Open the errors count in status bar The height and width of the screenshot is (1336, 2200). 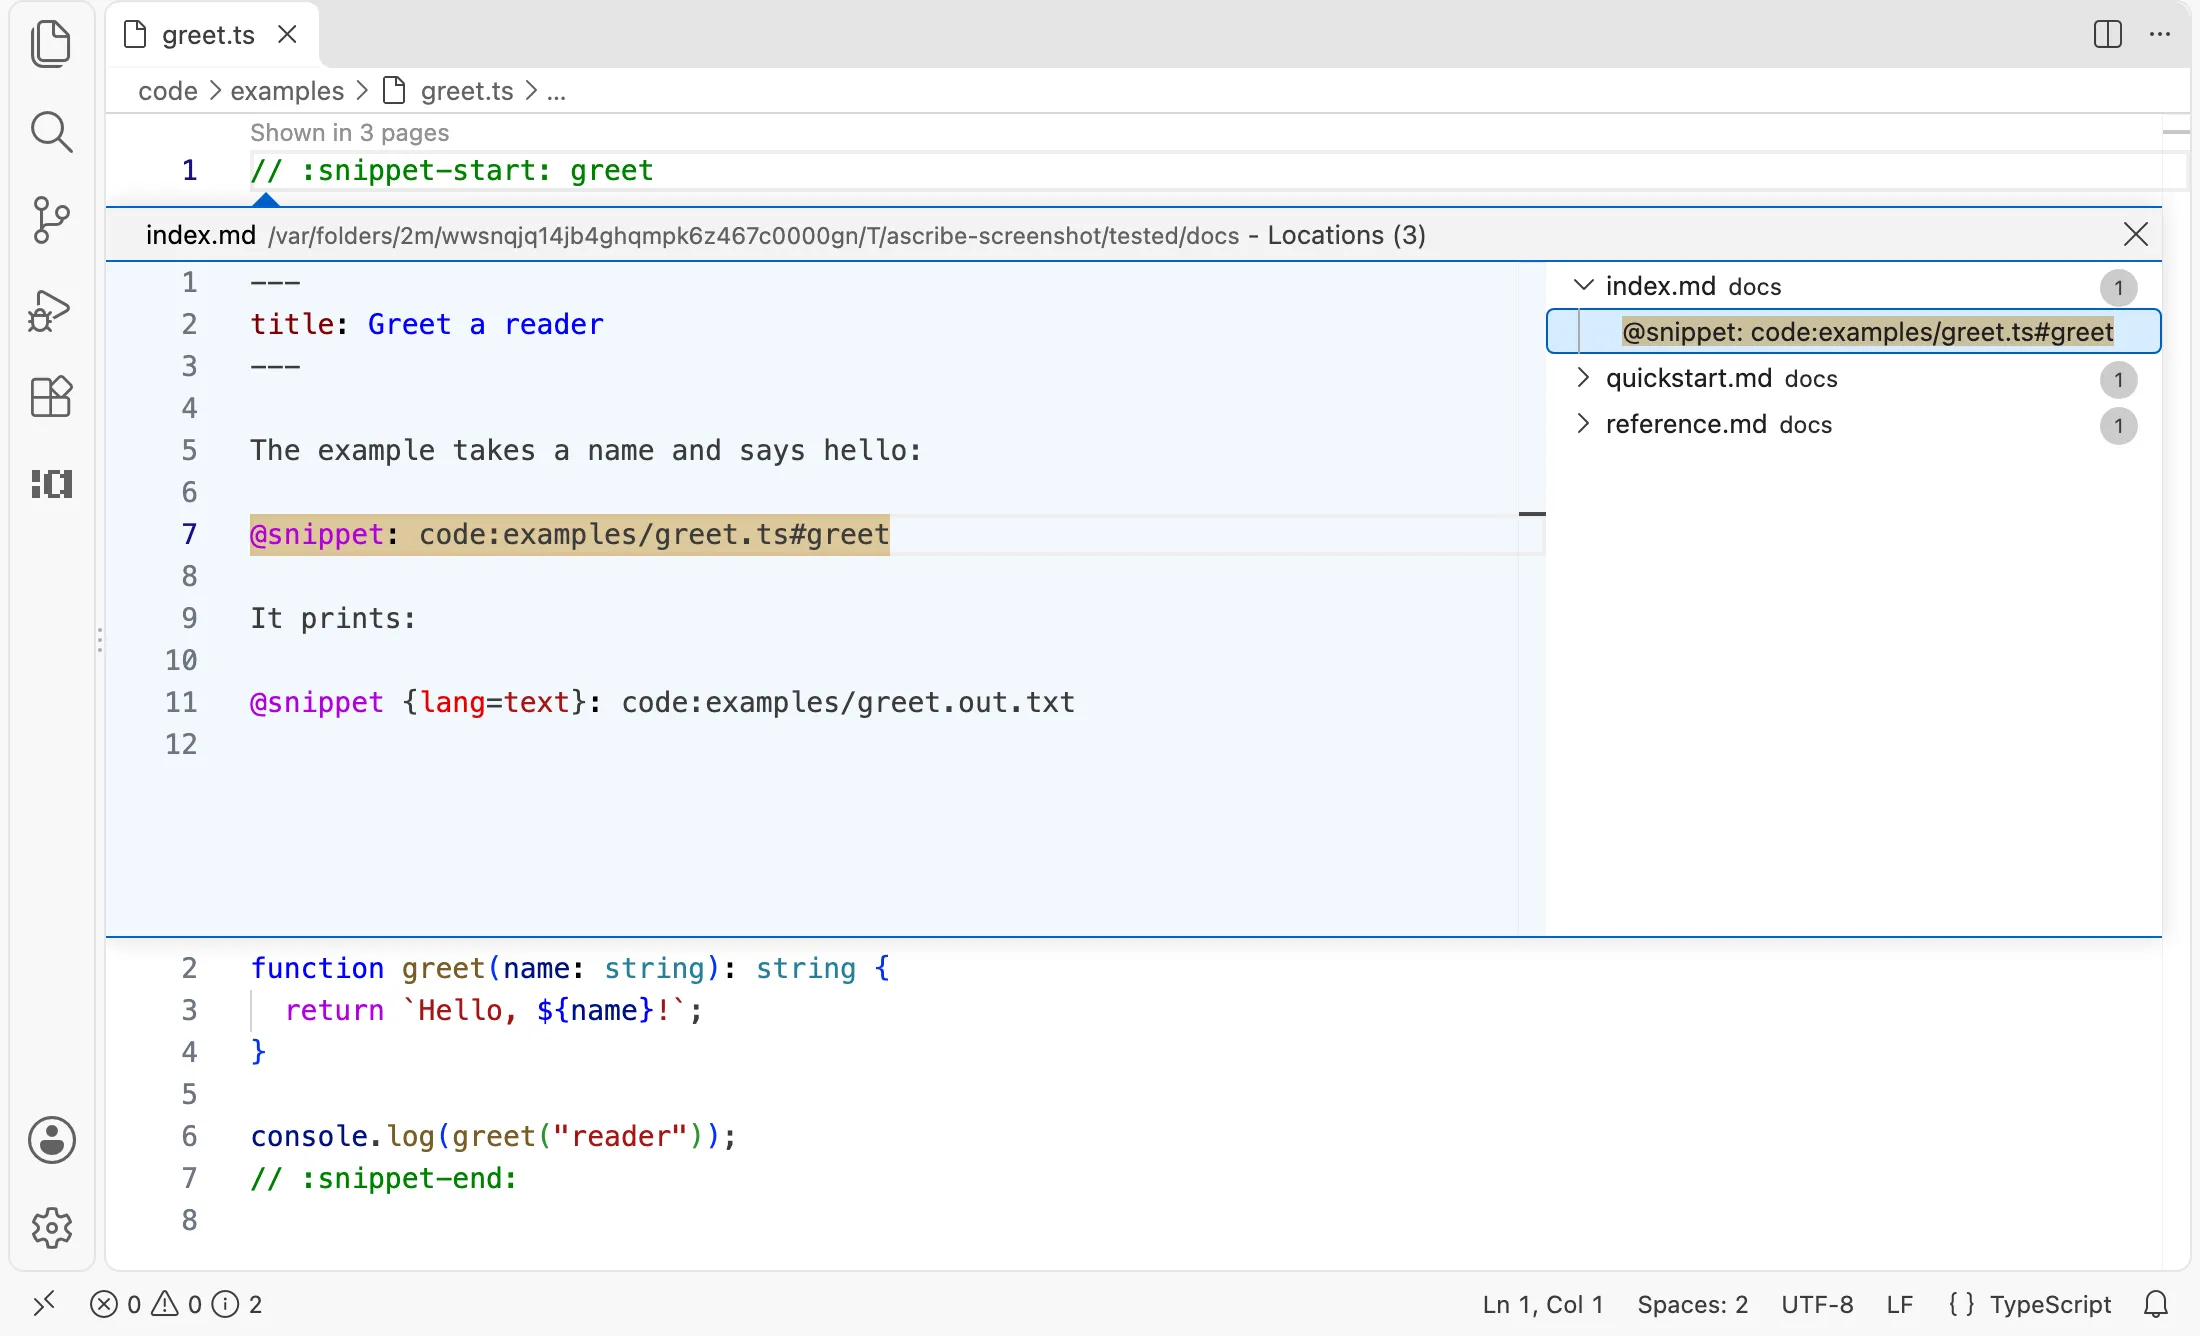coord(115,1304)
